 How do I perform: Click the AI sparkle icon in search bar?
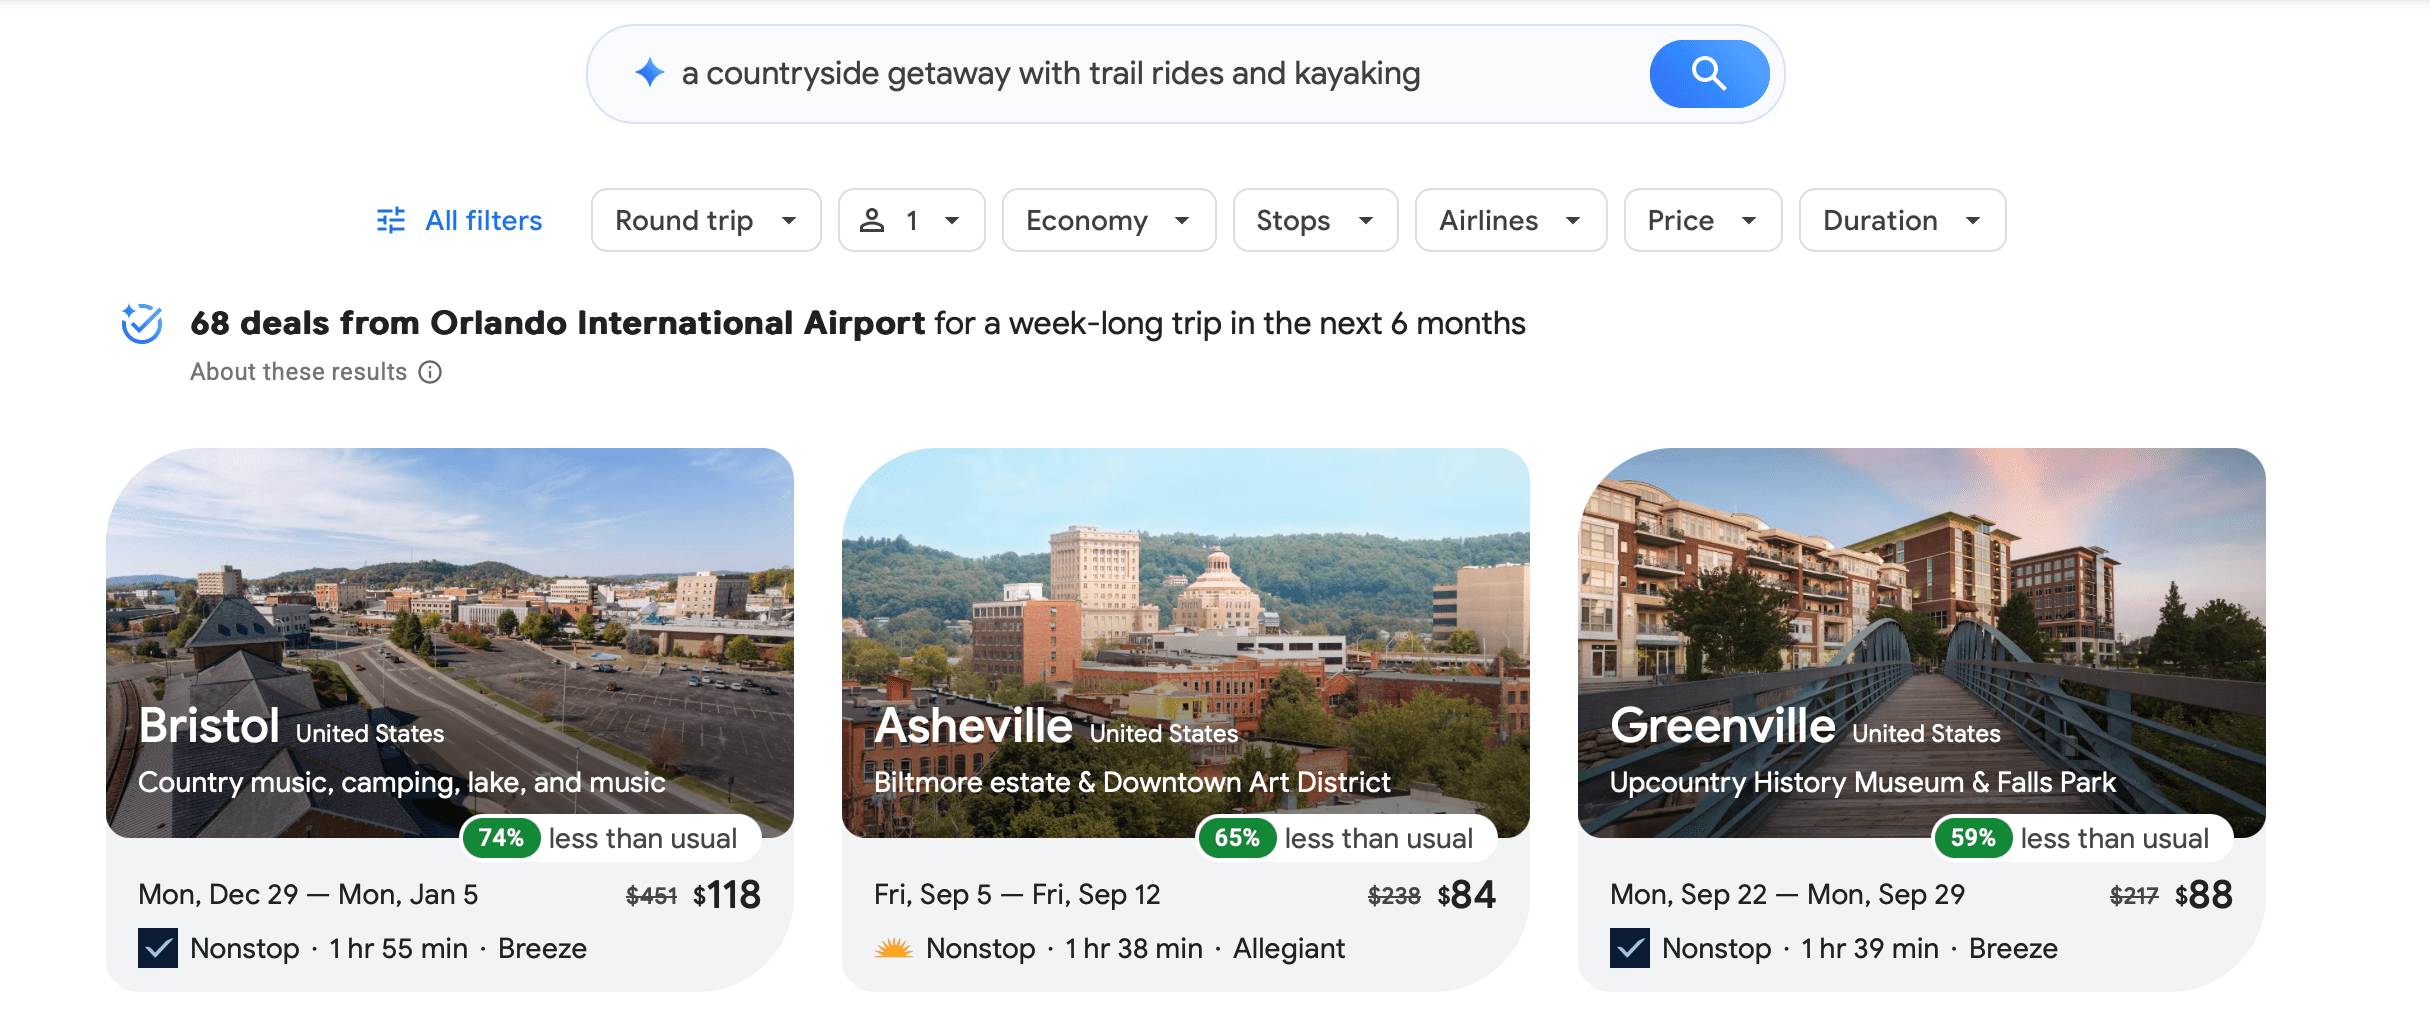pyautogui.click(x=650, y=73)
